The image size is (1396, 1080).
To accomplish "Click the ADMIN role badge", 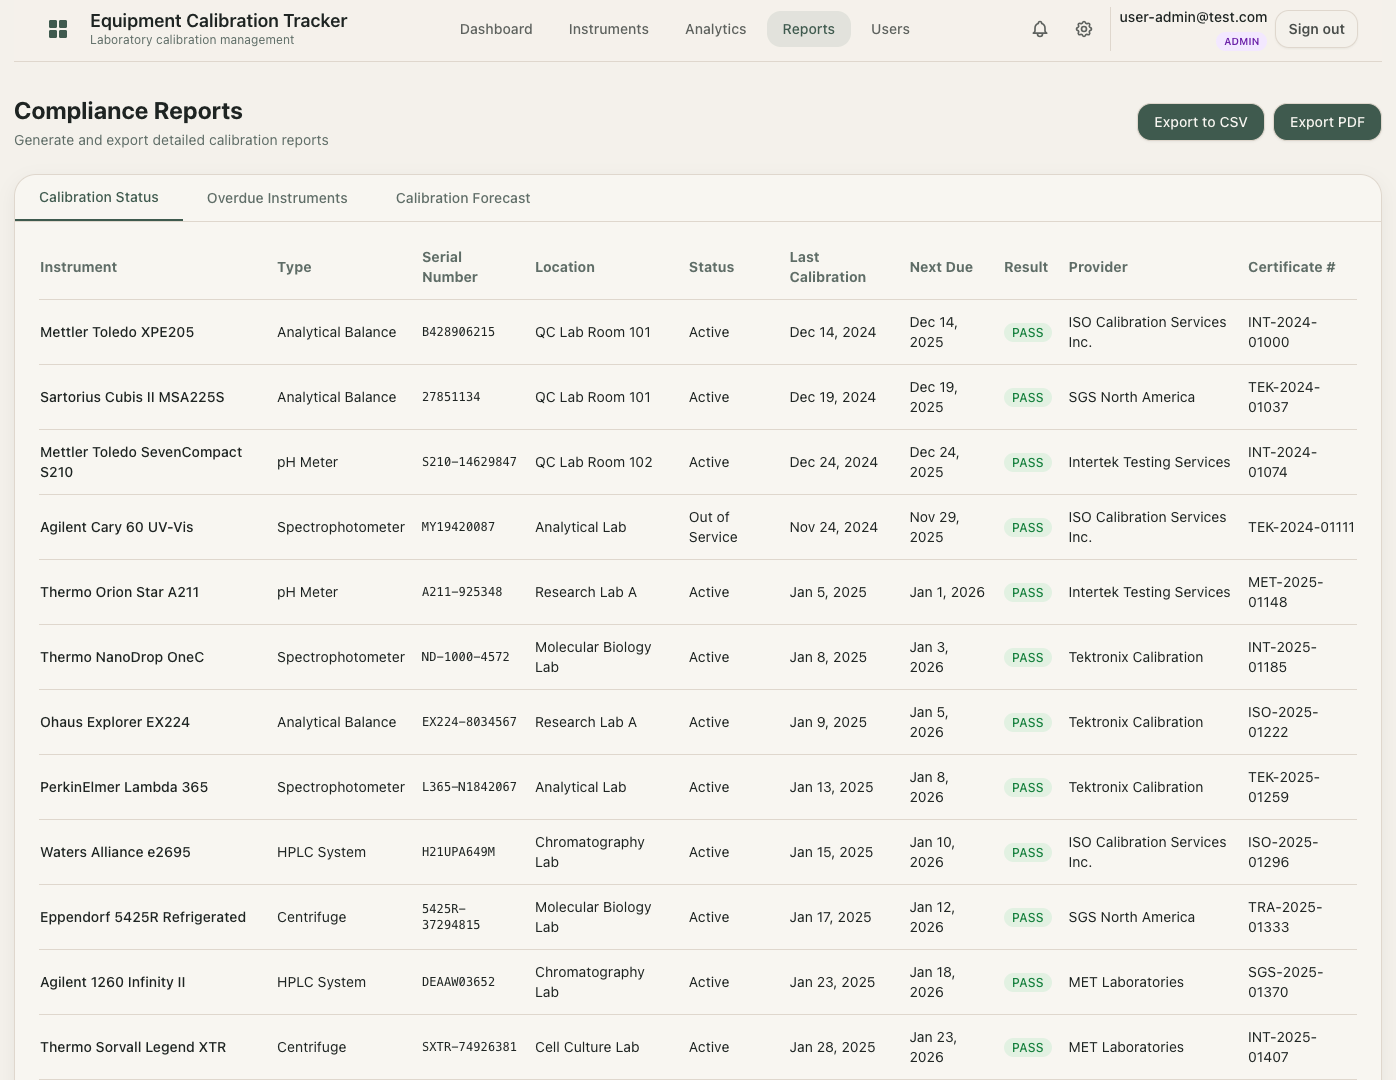I will 1241,42.
